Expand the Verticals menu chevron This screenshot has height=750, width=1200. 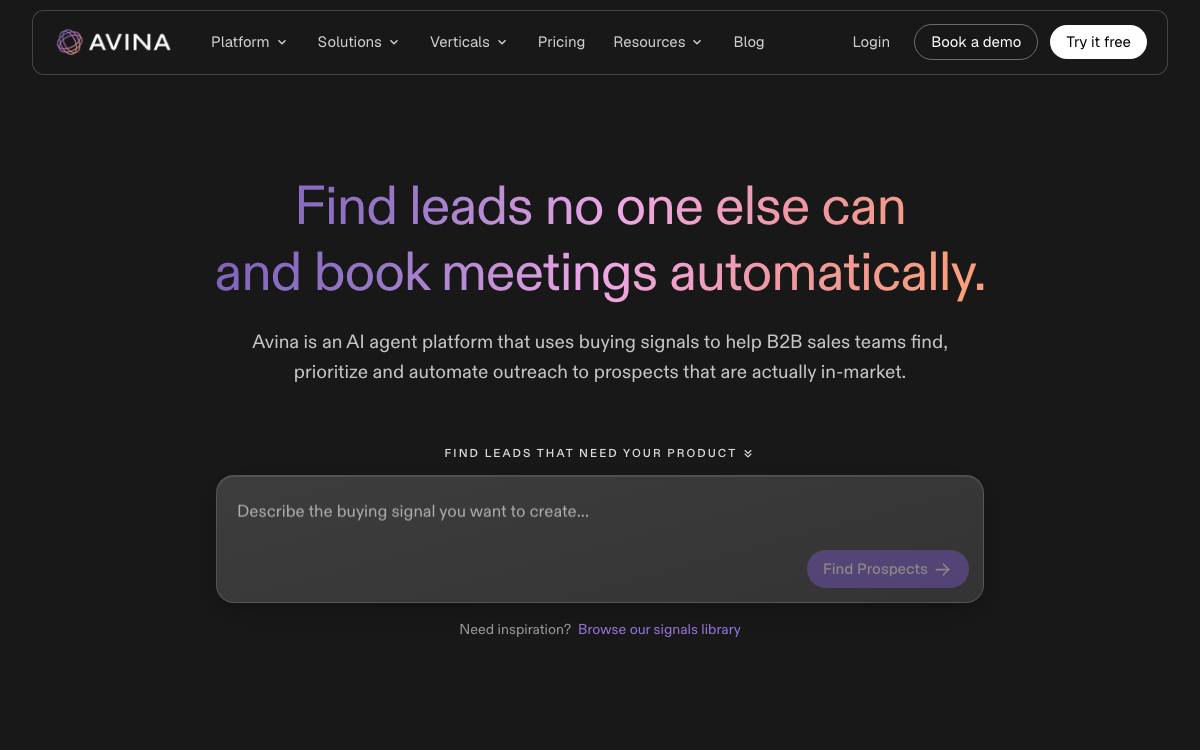[x=502, y=42]
